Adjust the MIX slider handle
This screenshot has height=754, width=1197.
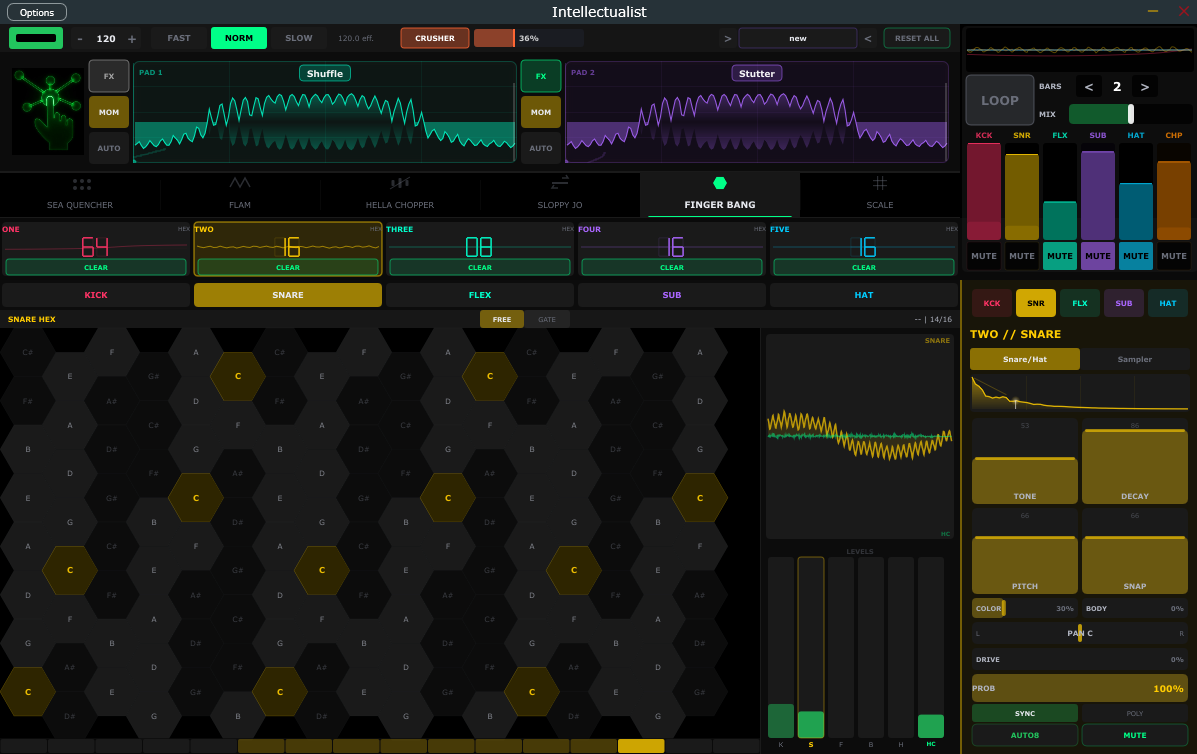point(1131,114)
